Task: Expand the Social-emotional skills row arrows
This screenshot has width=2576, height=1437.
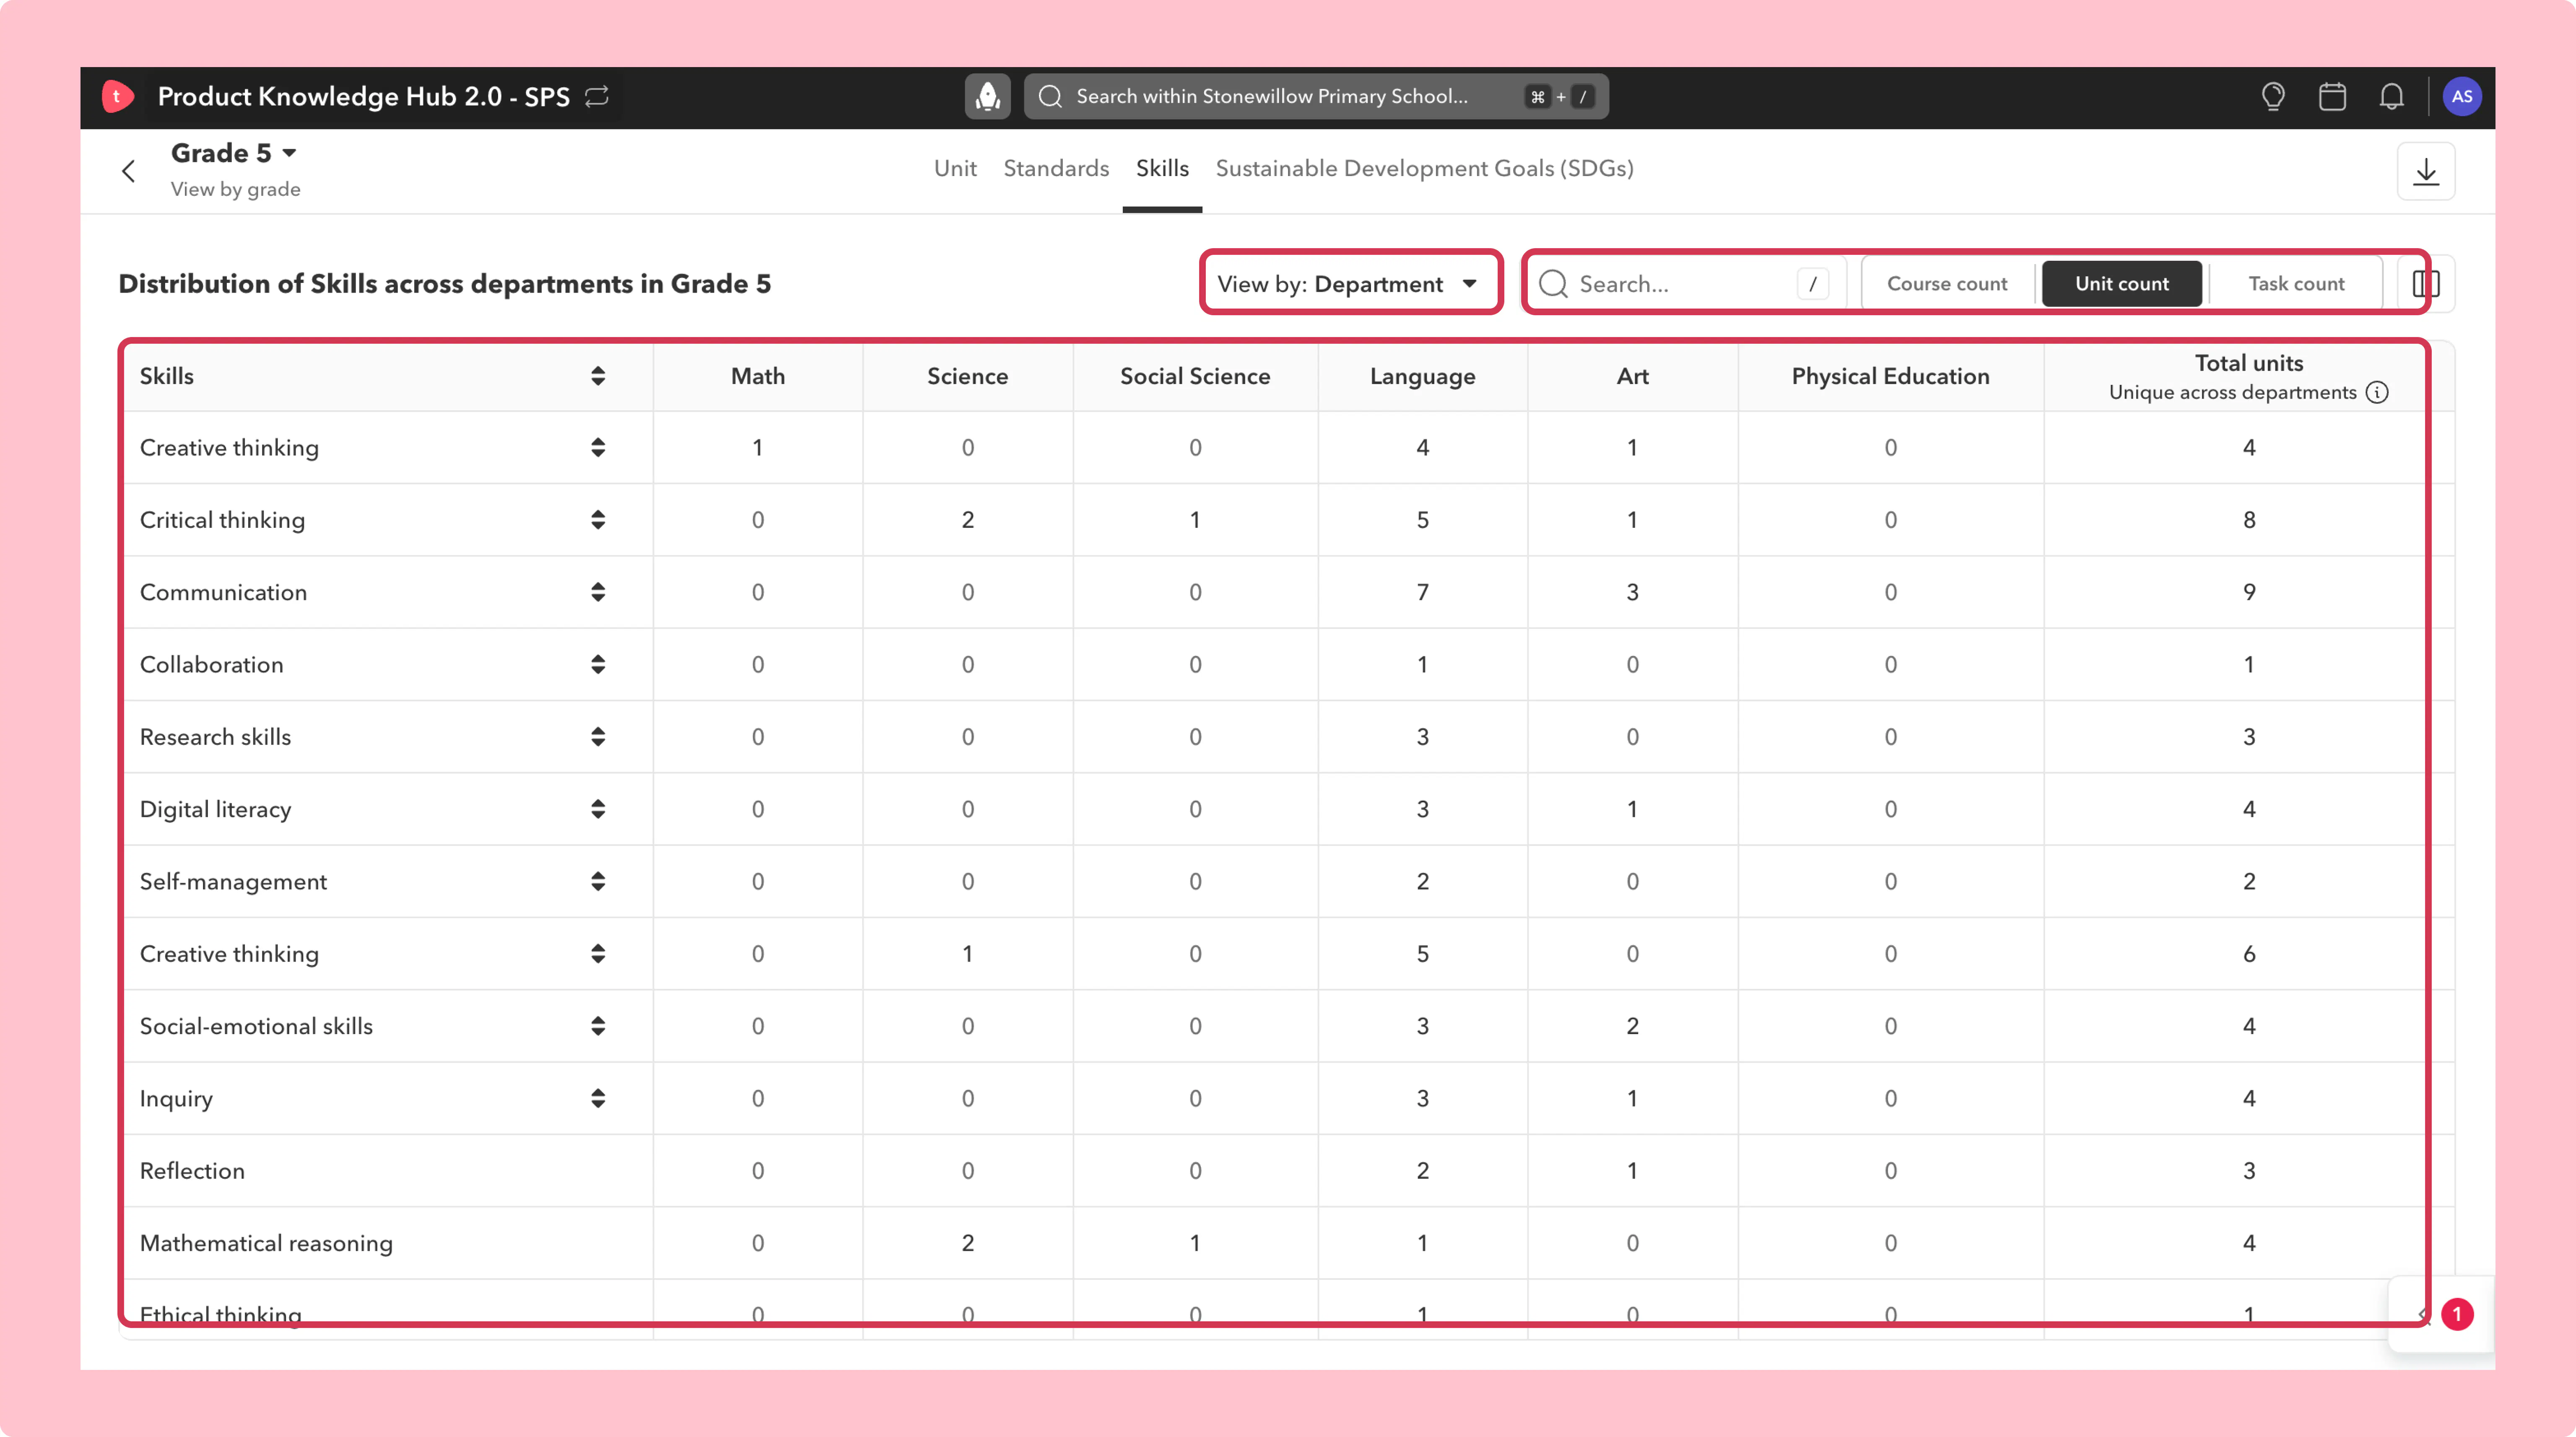Action: point(598,1026)
